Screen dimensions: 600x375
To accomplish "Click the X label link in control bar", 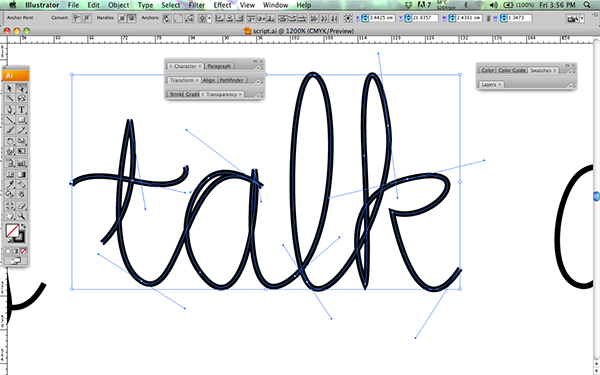I will 358,18.
